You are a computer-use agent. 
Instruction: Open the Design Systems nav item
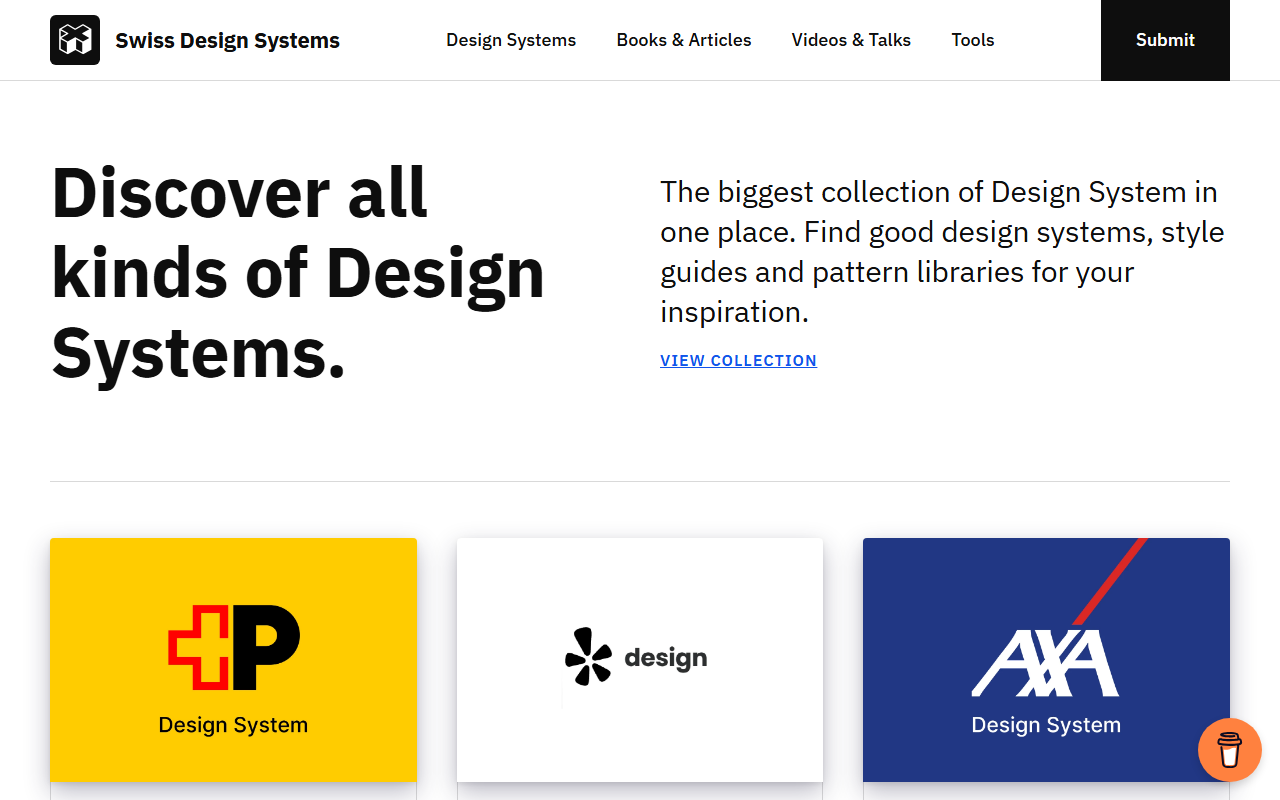click(511, 40)
